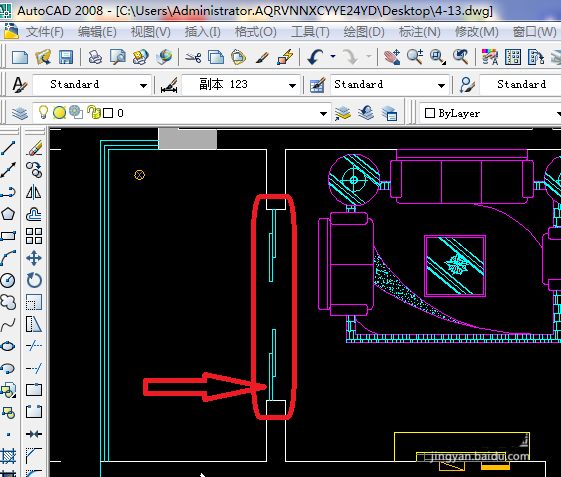
Task: Copy selection with the Copy icon
Action: coord(216,57)
